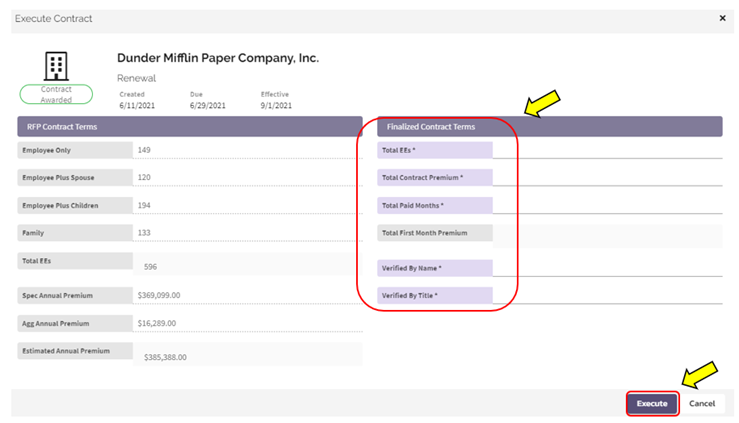This screenshot has height=423, width=739.
Task: Click the Dunder Mifflin Paper Company, Inc. title
Action: pos(218,58)
